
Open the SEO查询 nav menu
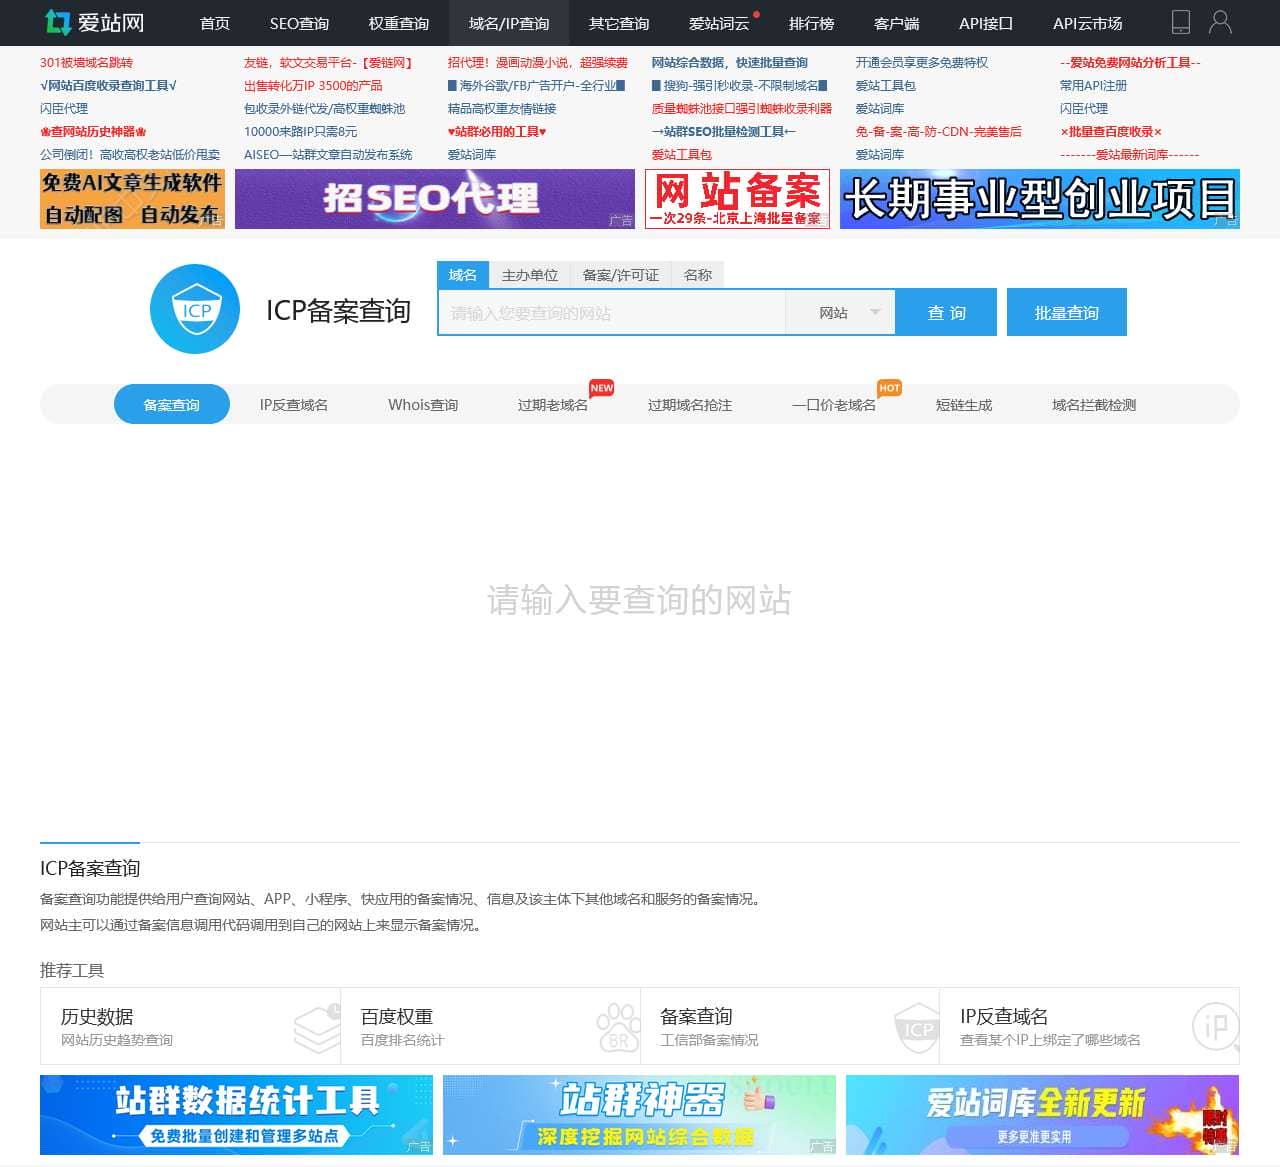point(299,23)
